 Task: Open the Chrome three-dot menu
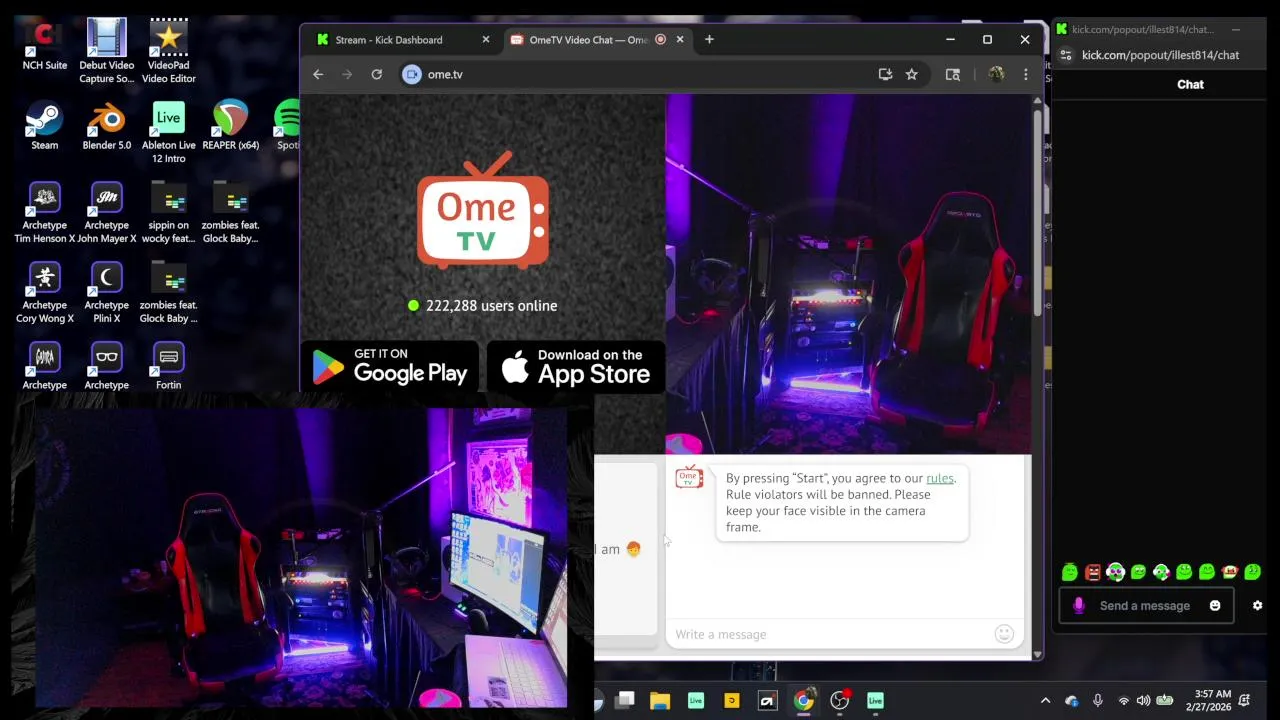pos(1025,74)
